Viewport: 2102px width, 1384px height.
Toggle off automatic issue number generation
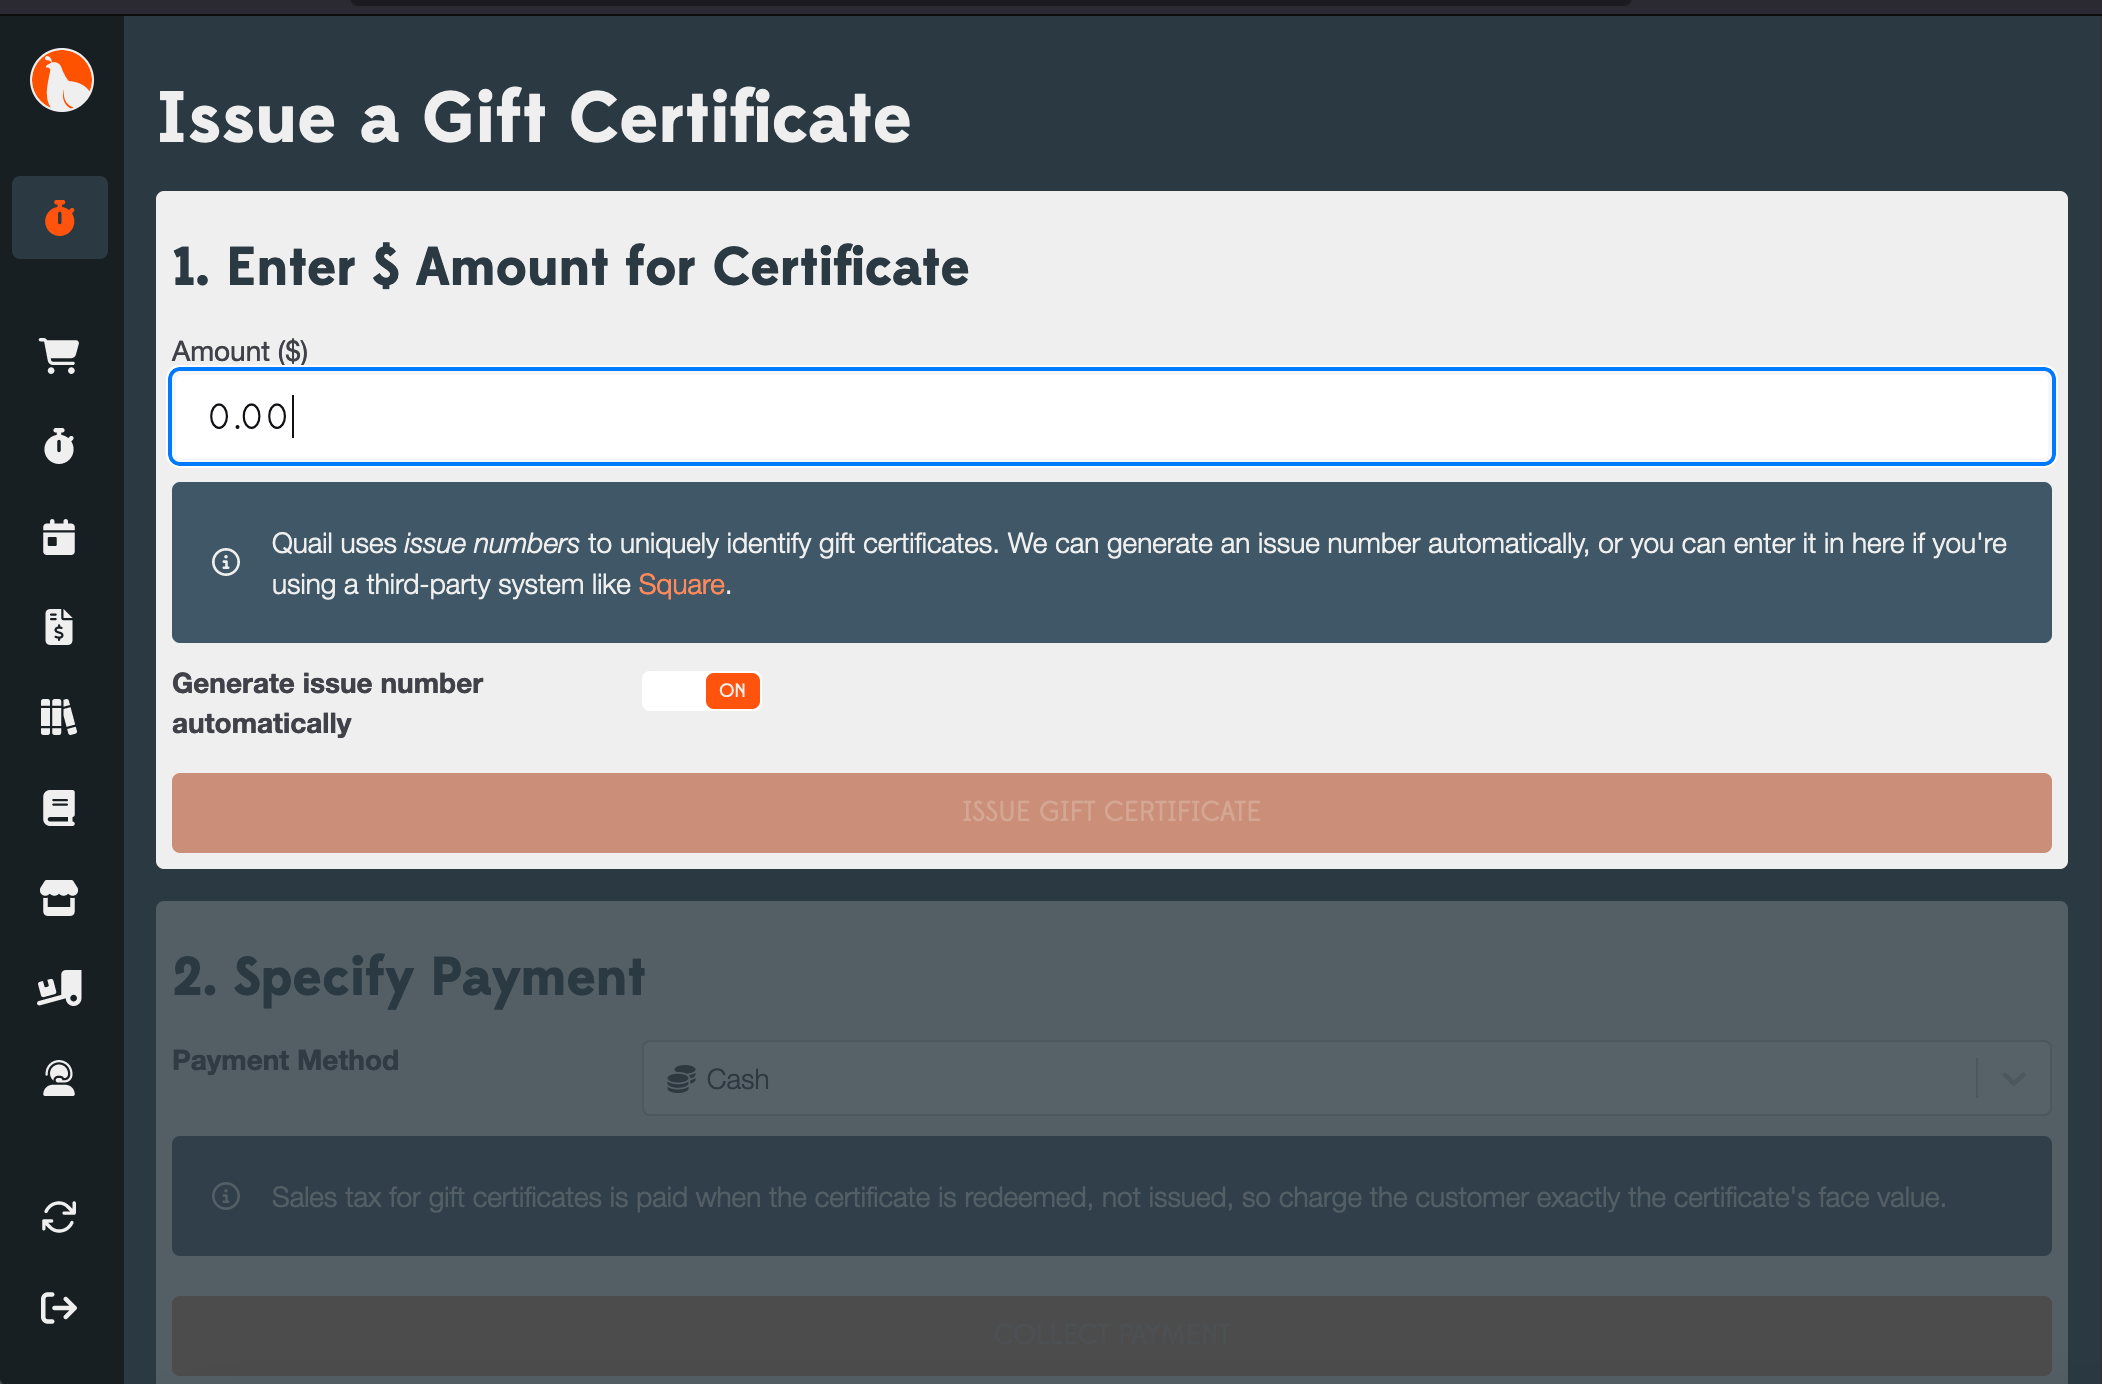701,690
